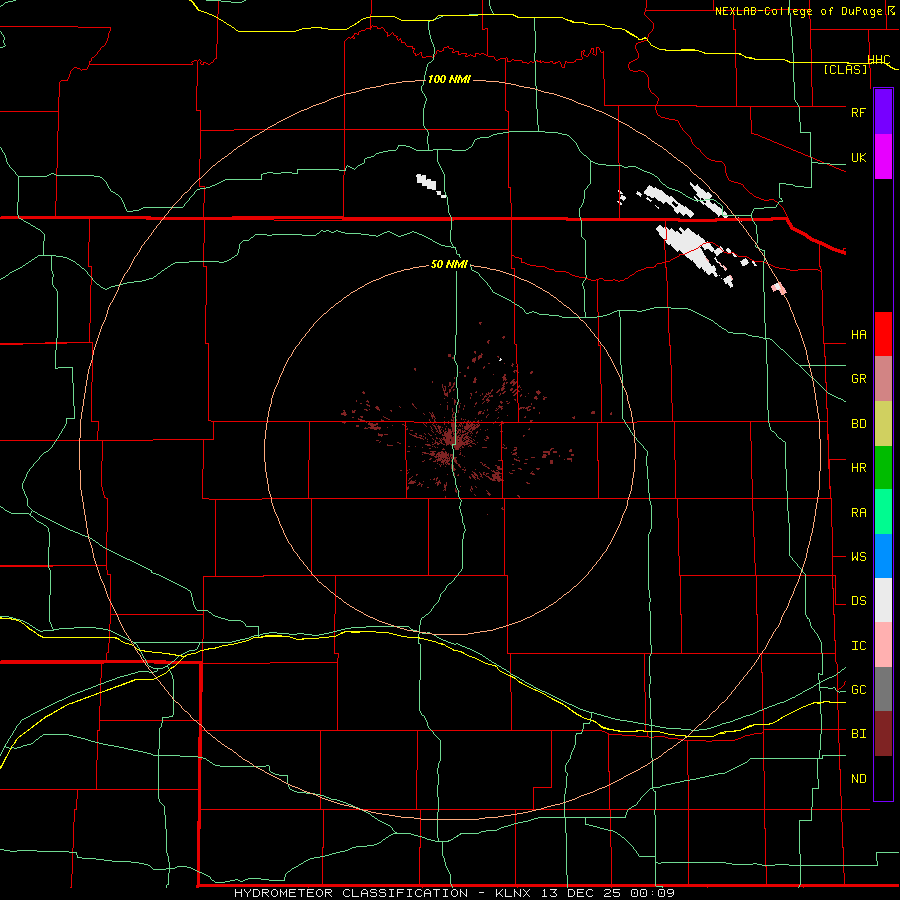Click the HHC product code text

point(879,60)
